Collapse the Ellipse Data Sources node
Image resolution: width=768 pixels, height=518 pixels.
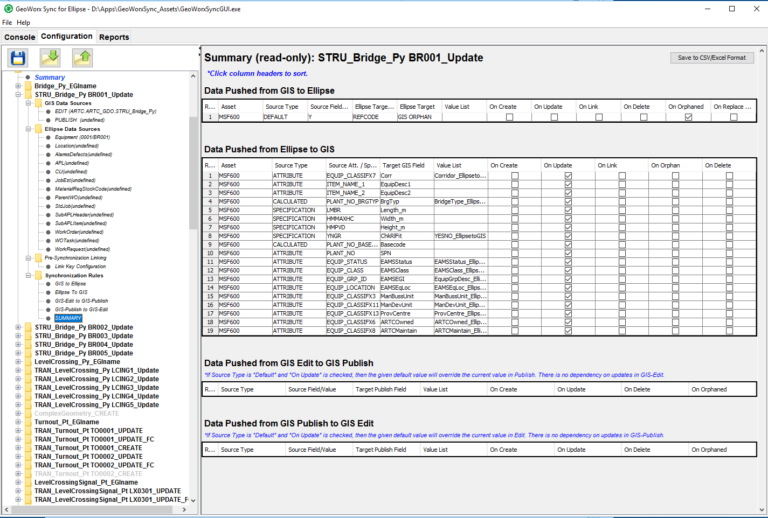[x=27, y=128]
